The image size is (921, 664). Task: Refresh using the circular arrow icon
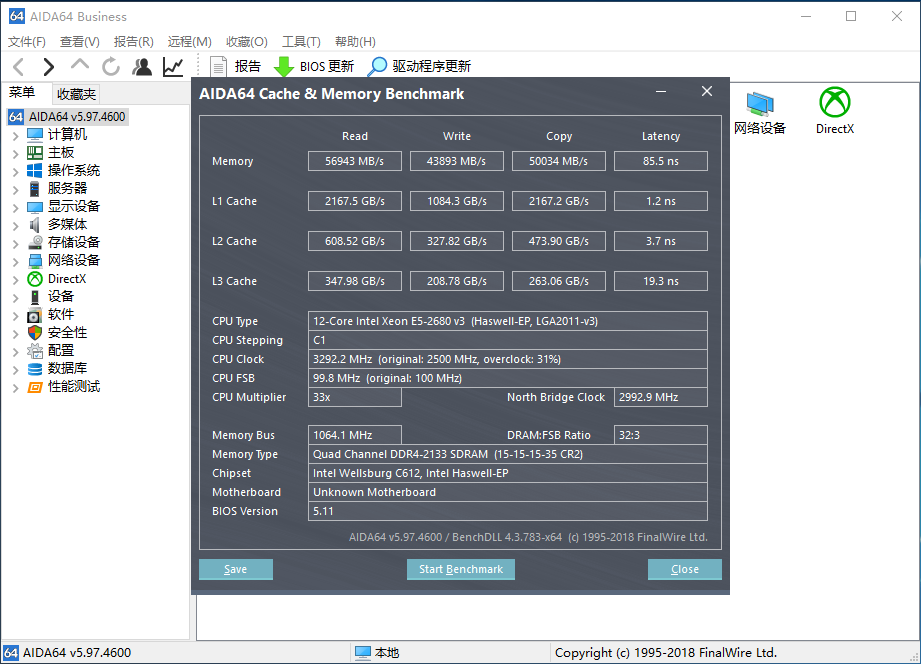[x=110, y=66]
